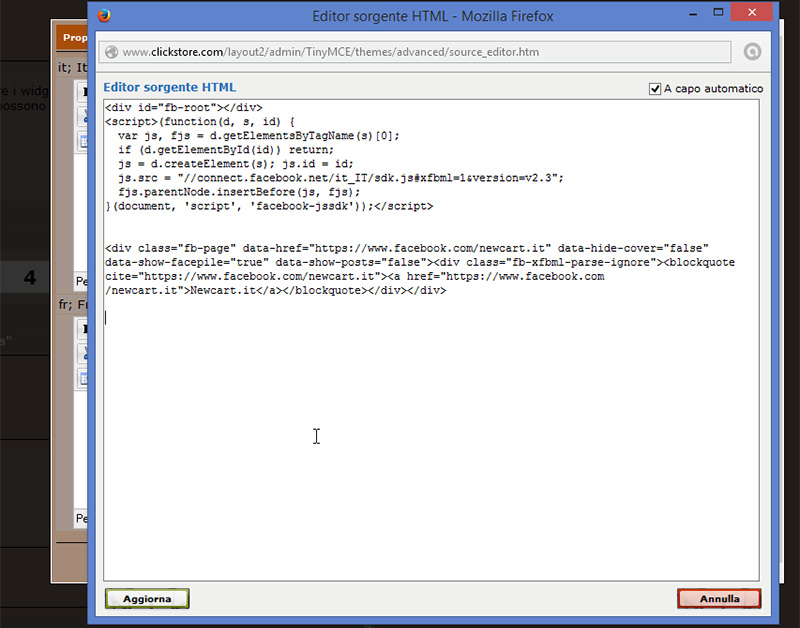Image resolution: width=800 pixels, height=628 pixels.
Task: Click the window title 'Editor sorgente HTML - Mozilla Firefox'
Action: [x=433, y=16]
